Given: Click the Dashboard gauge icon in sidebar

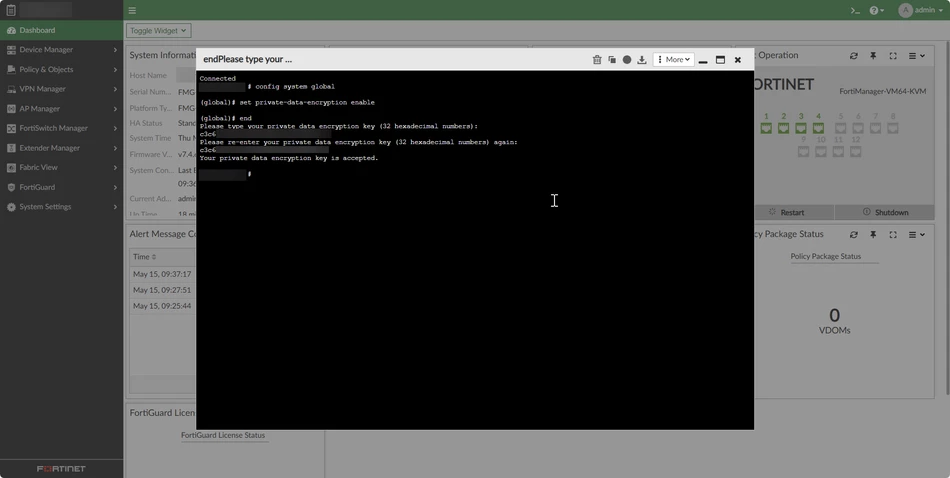Looking at the screenshot, I should [11, 30].
